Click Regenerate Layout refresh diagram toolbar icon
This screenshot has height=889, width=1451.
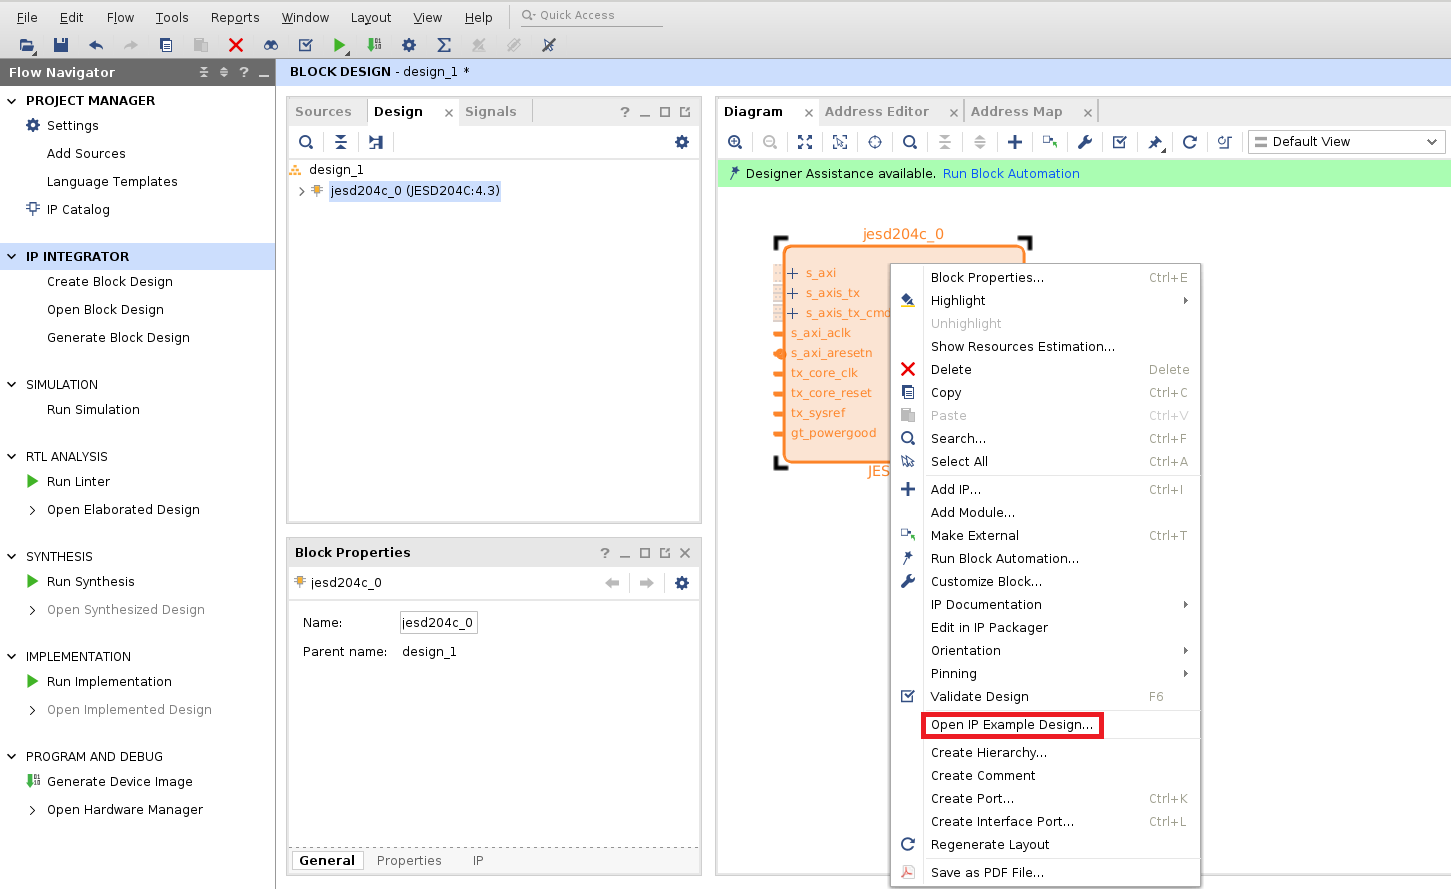pyautogui.click(x=1190, y=142)
